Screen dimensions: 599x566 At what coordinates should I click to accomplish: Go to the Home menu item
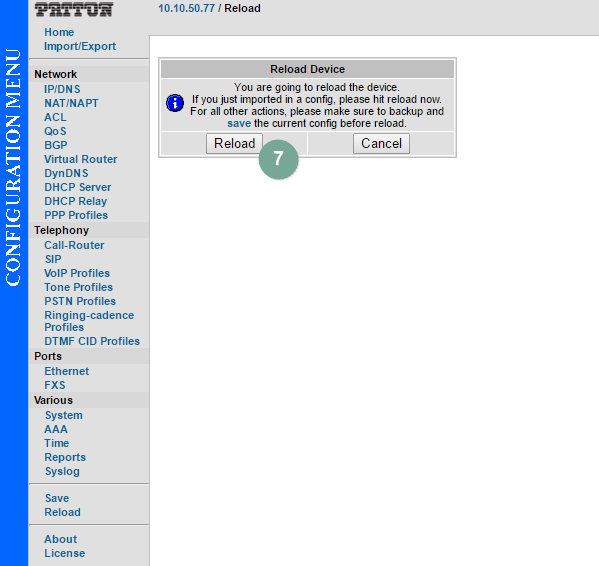(59, 32)
